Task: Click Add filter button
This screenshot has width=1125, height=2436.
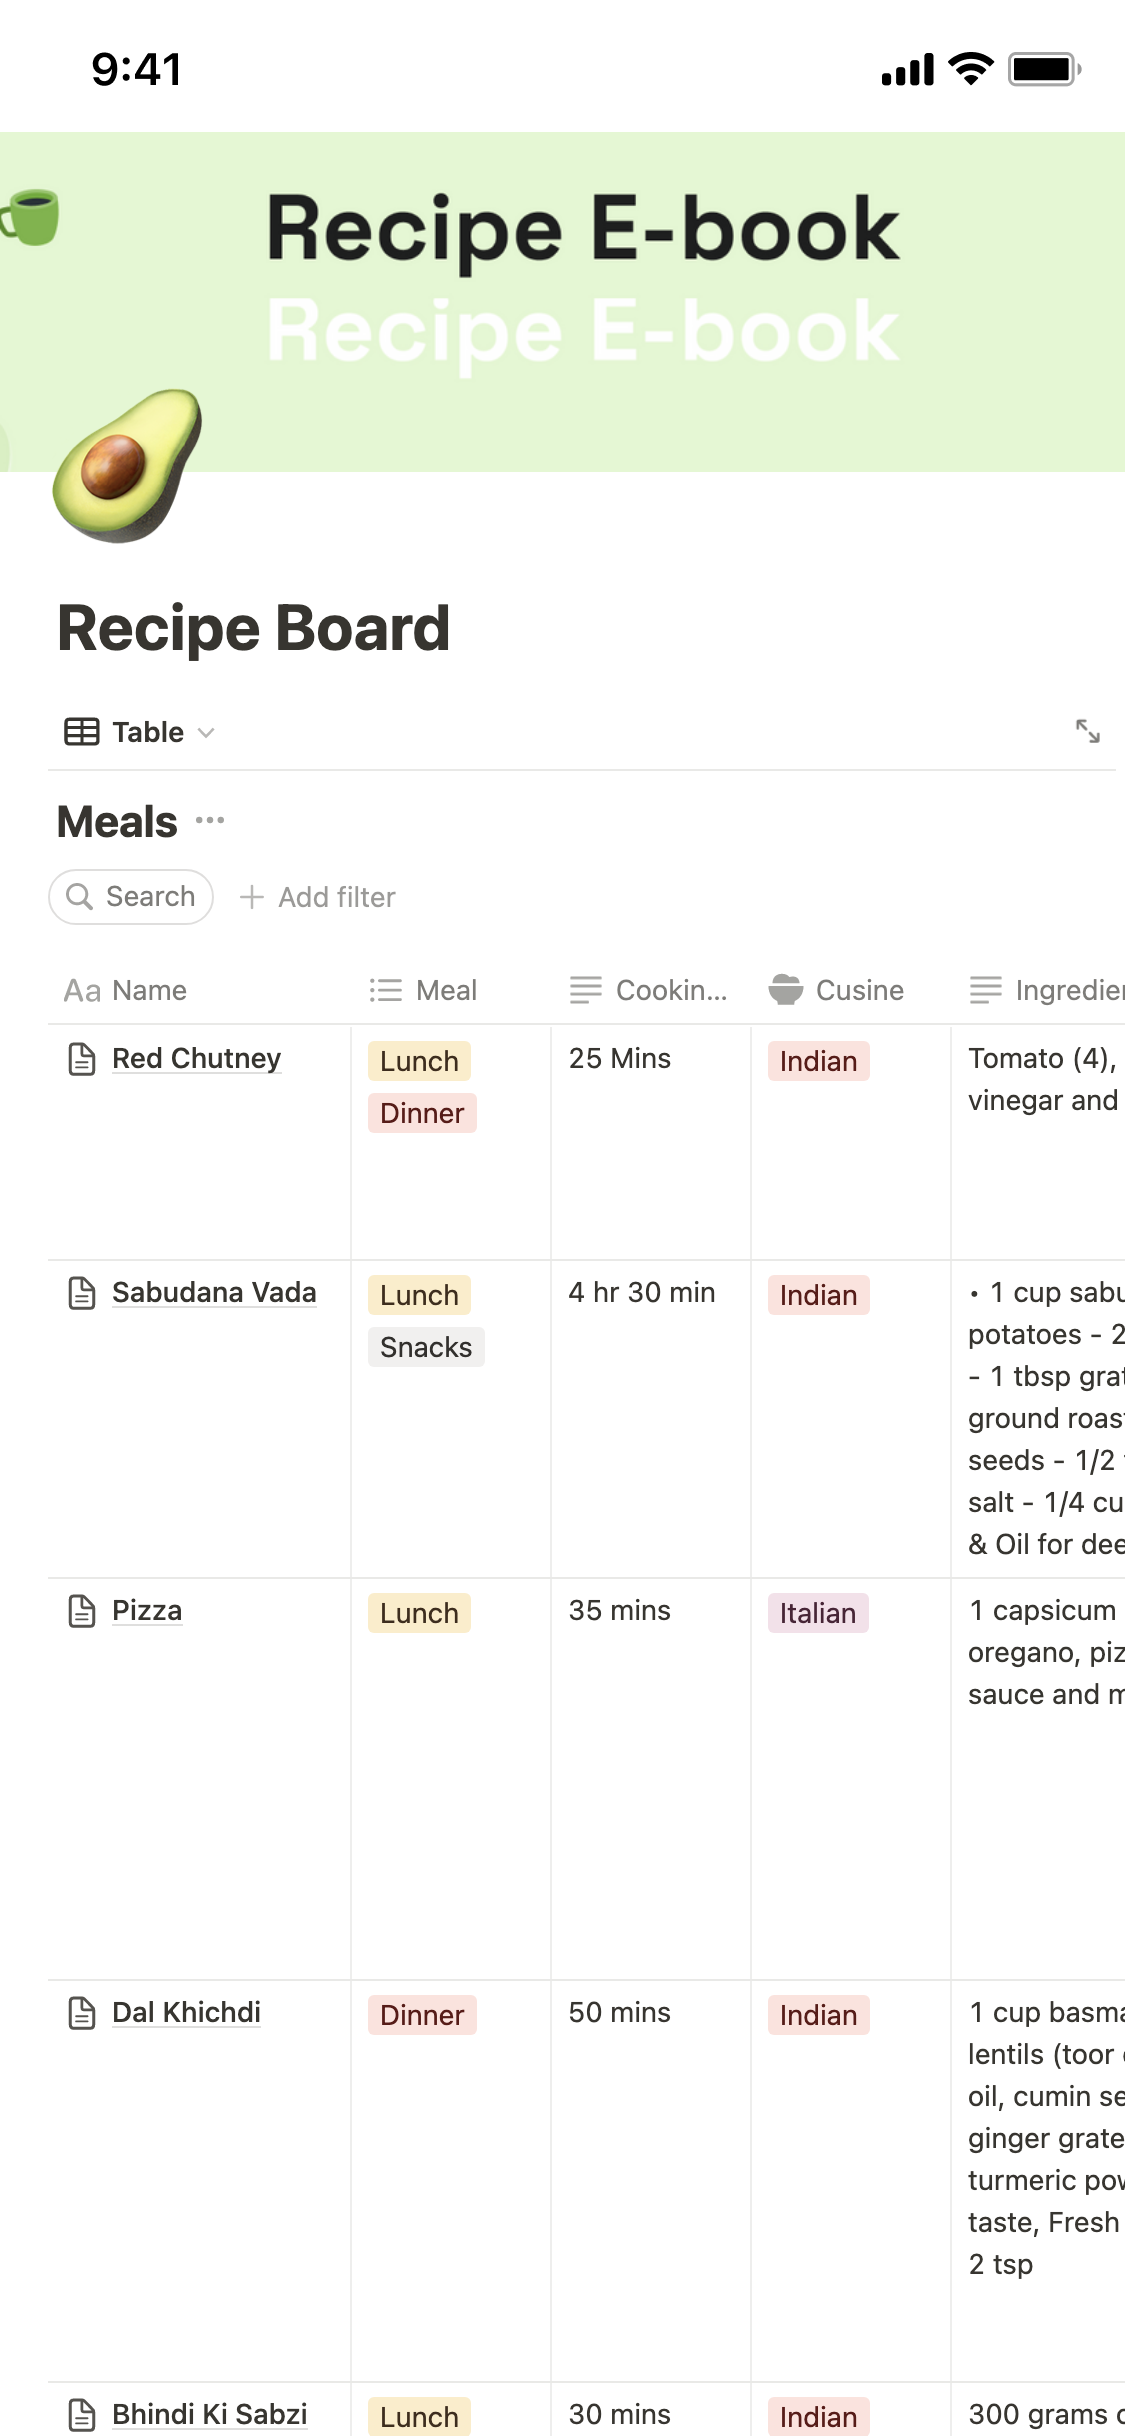Action: (x=318, y=897)
